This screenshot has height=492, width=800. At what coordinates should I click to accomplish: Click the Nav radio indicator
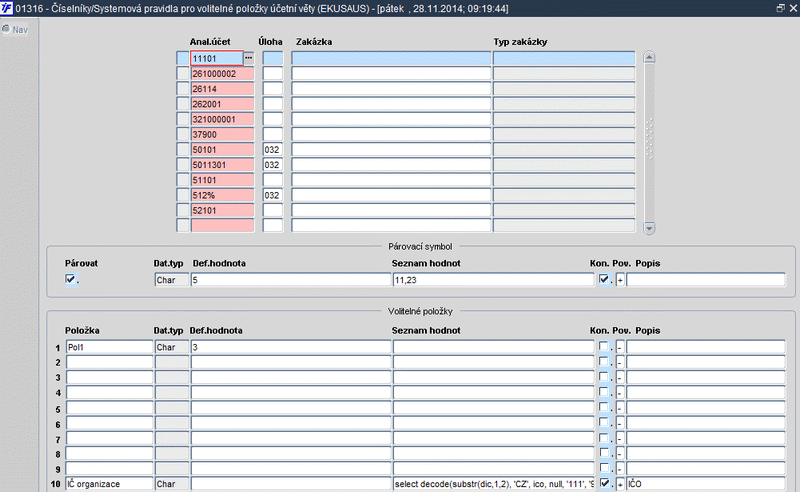(6, 29)
